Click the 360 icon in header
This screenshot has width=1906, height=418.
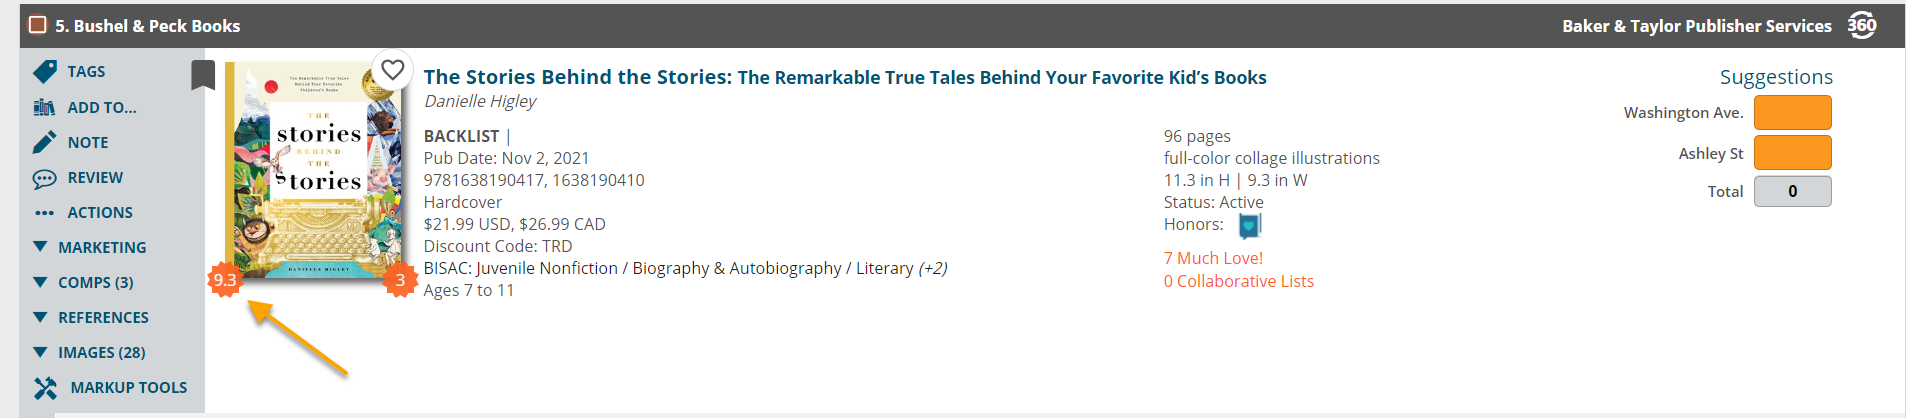click(1862, 25)
